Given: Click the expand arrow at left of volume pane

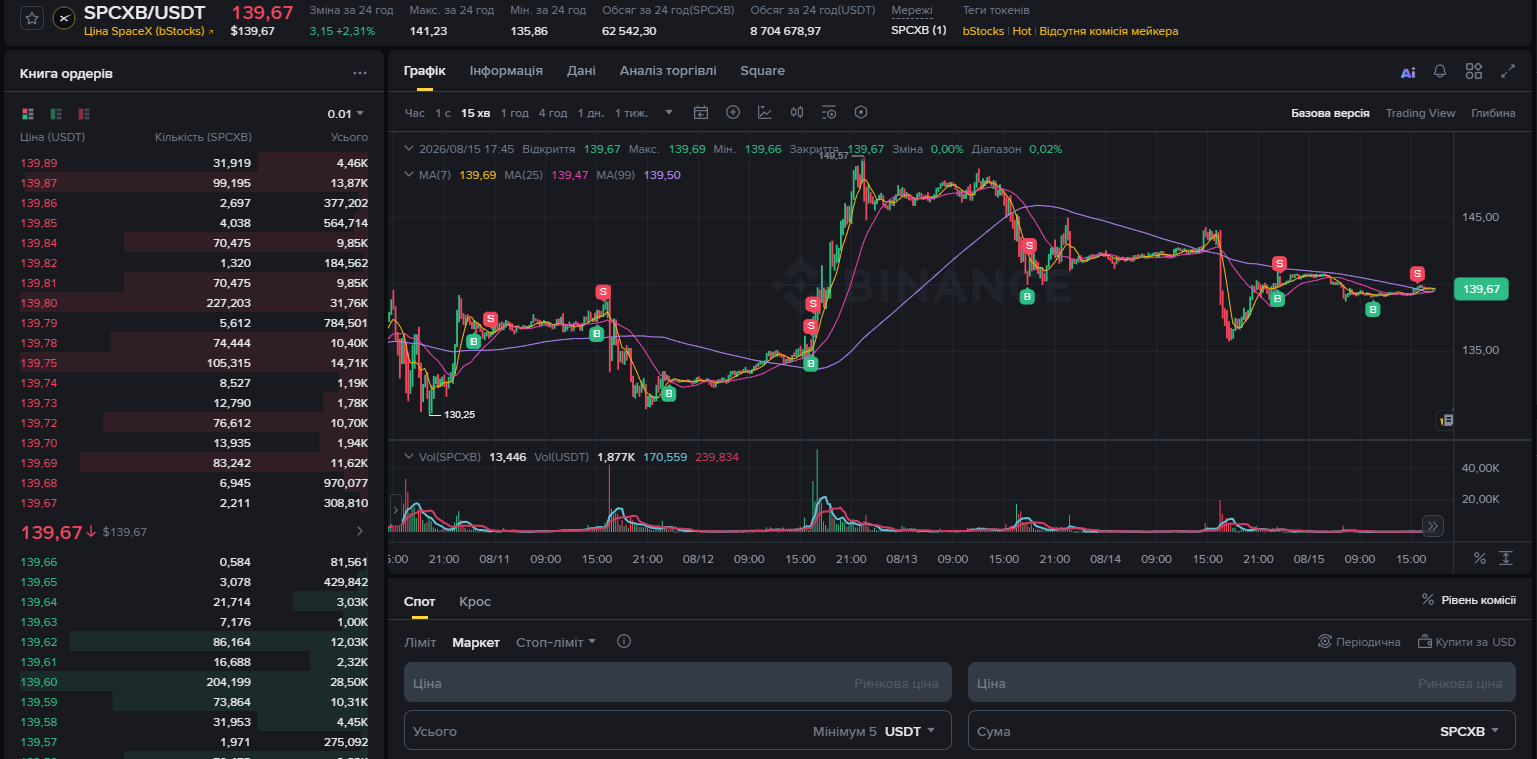Looking at the screenshot, I should pos(394,509).
